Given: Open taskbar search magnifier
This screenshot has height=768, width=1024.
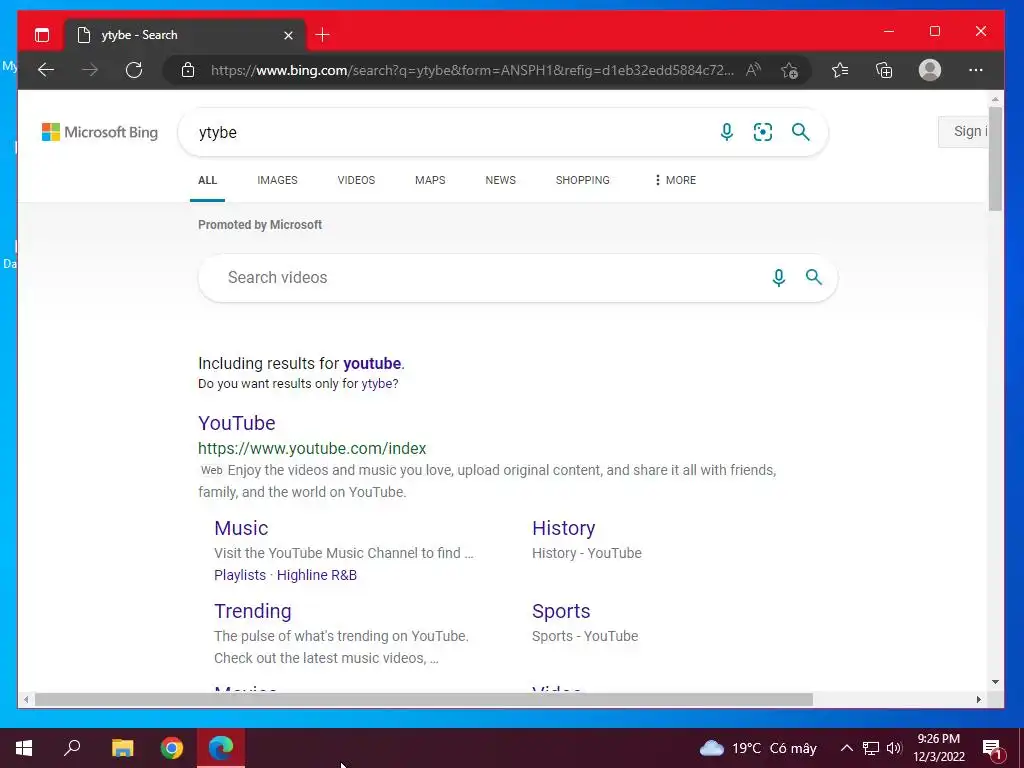Looking at the screenshot, I should 72,748.
